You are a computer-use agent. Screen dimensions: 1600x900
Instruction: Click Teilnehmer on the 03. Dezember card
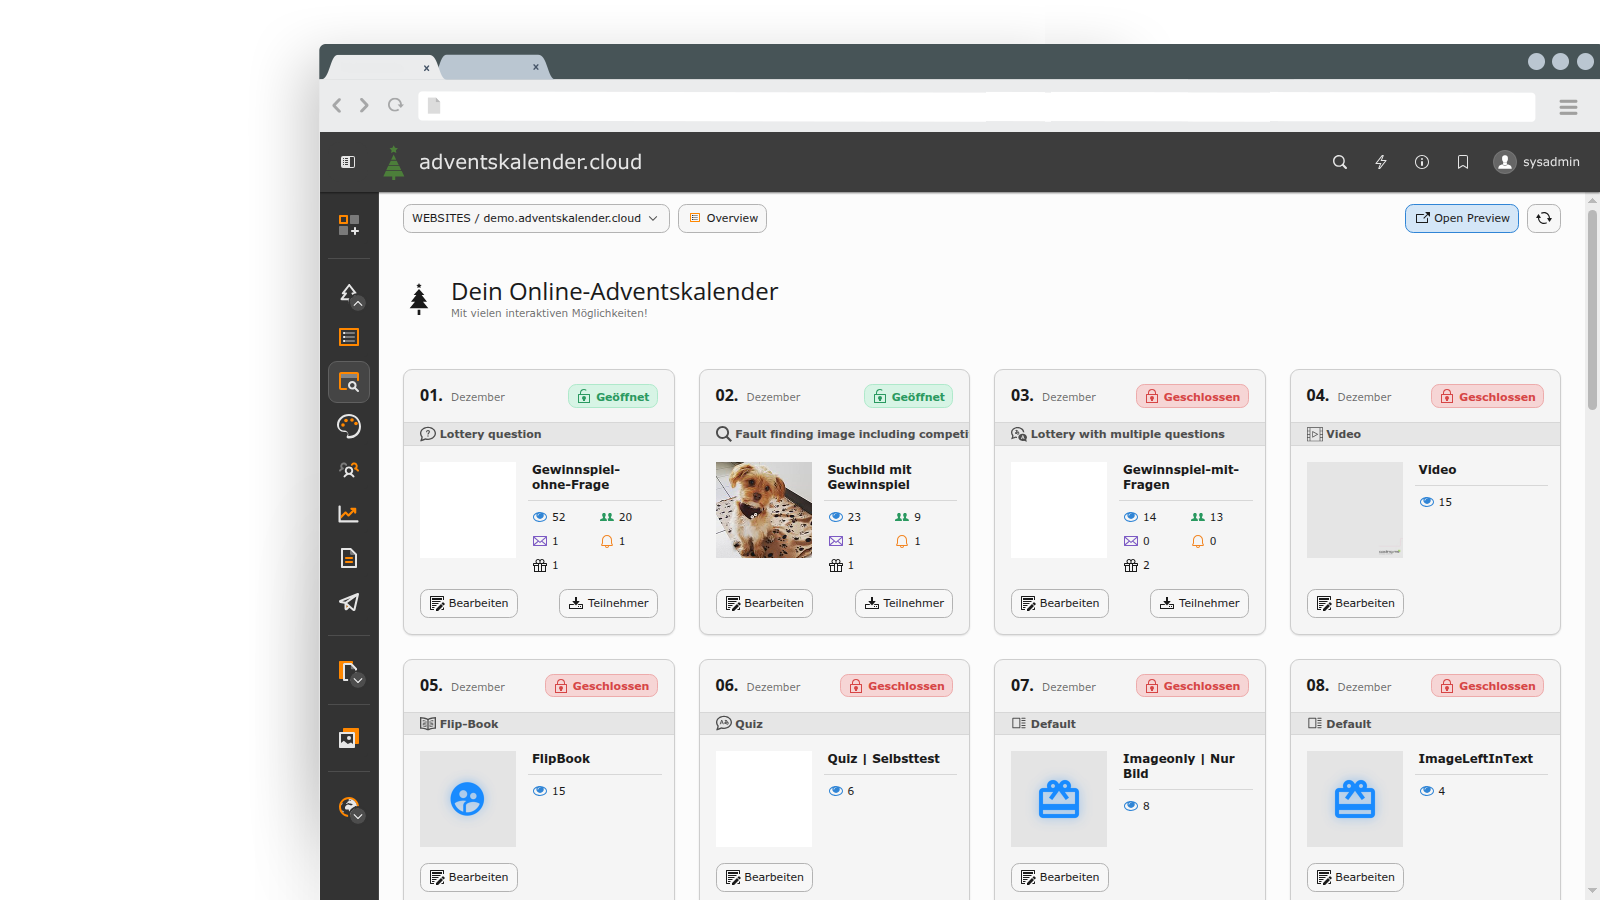(1199, 603)
